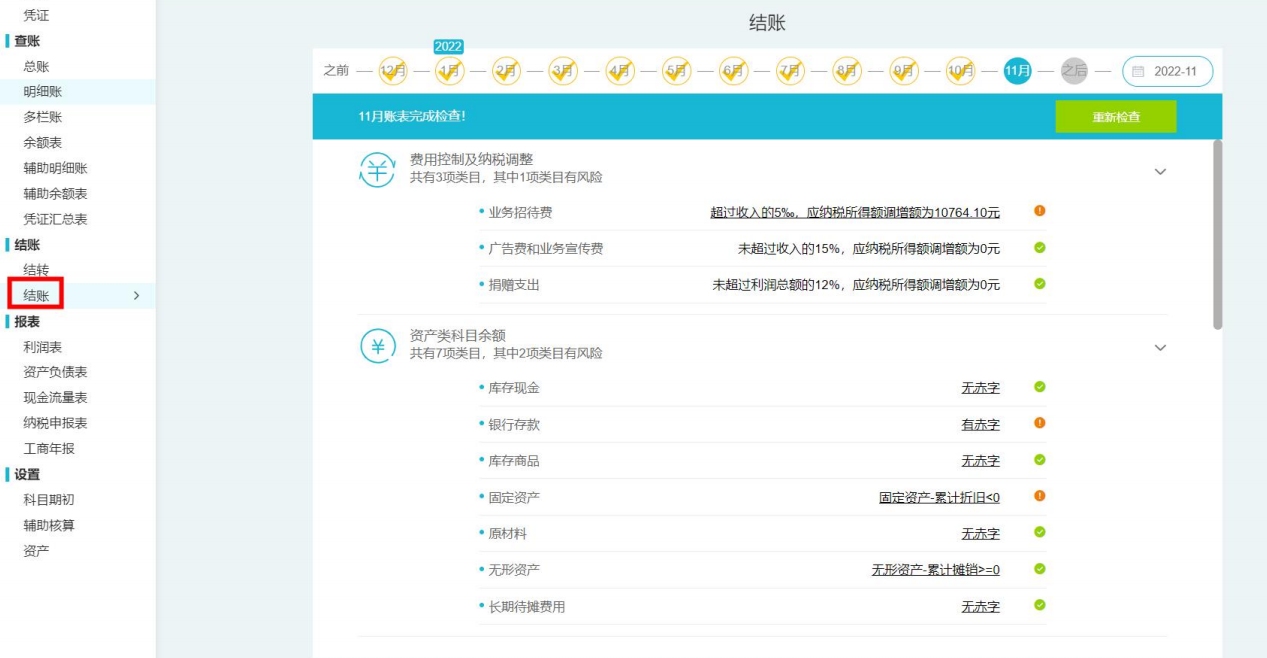The height and width of the screenshot is (658, 1267).
Task: Select the 2月 timeline month
Action: 506,70
